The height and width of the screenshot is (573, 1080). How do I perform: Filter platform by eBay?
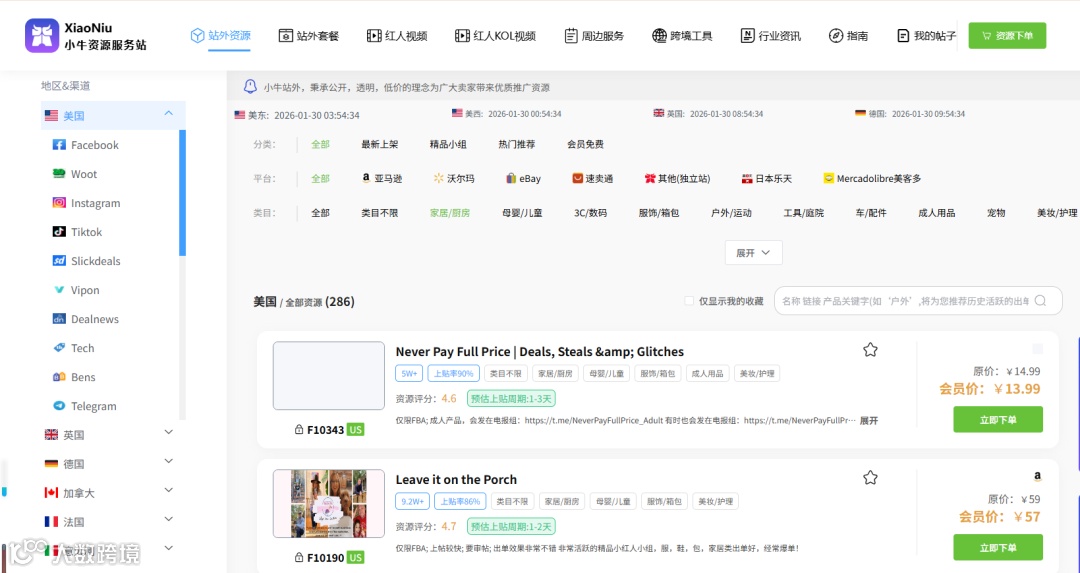523,178
